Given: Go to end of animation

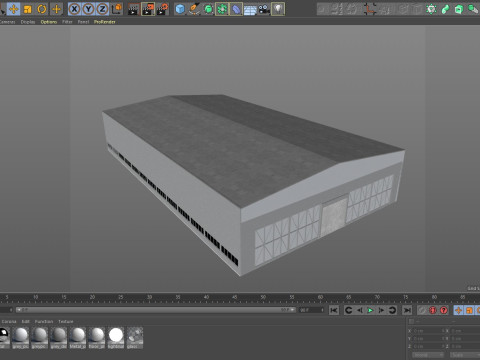Looking at the screenshot, I should (407, 310).
